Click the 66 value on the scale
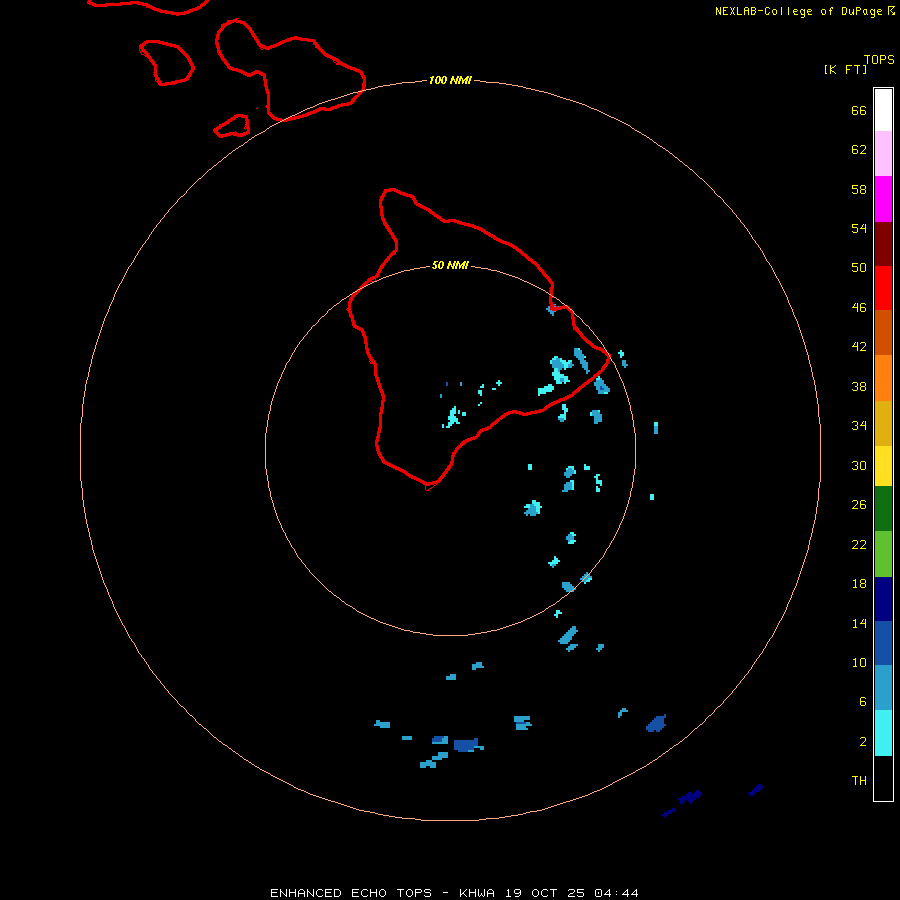 click(859, 110)
